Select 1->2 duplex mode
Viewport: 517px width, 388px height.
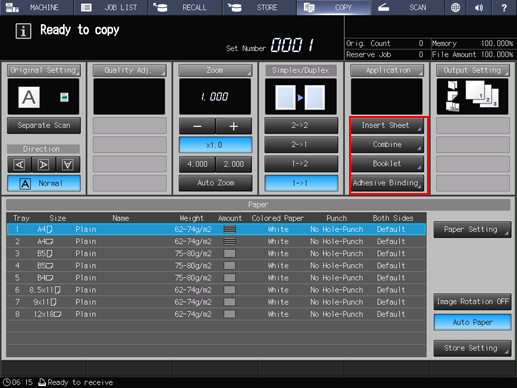301,164
